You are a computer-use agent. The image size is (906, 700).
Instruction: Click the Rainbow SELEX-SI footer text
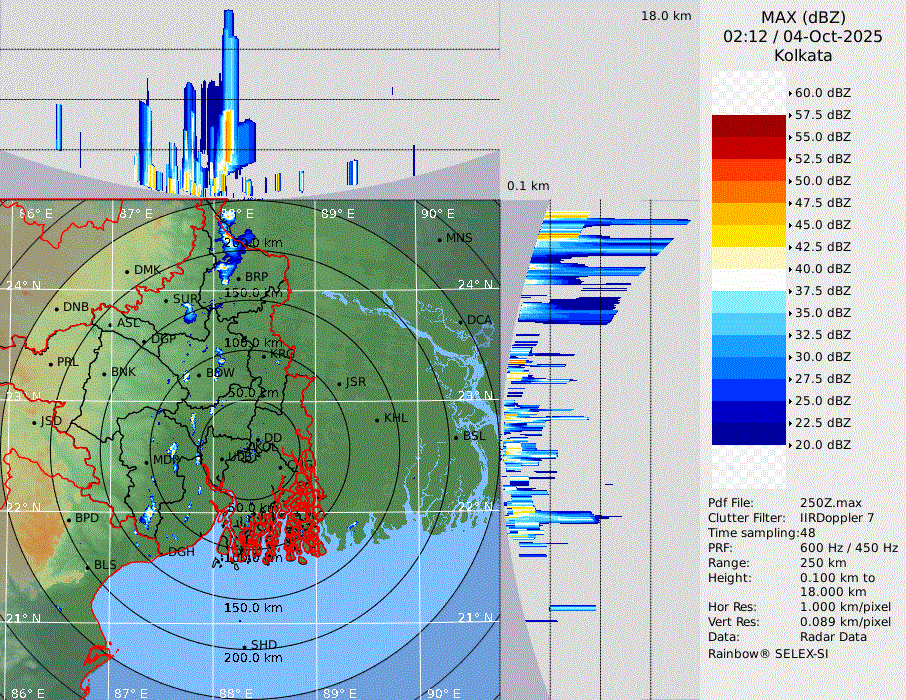[768, 653]
